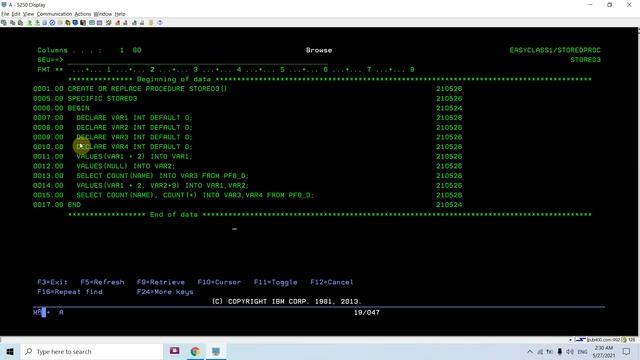This screenshot has height=360, width=640.
Task: Click 'DECLARE VAR2 INT DEFAULT 0;' line
Action: [x=134, y=128]
